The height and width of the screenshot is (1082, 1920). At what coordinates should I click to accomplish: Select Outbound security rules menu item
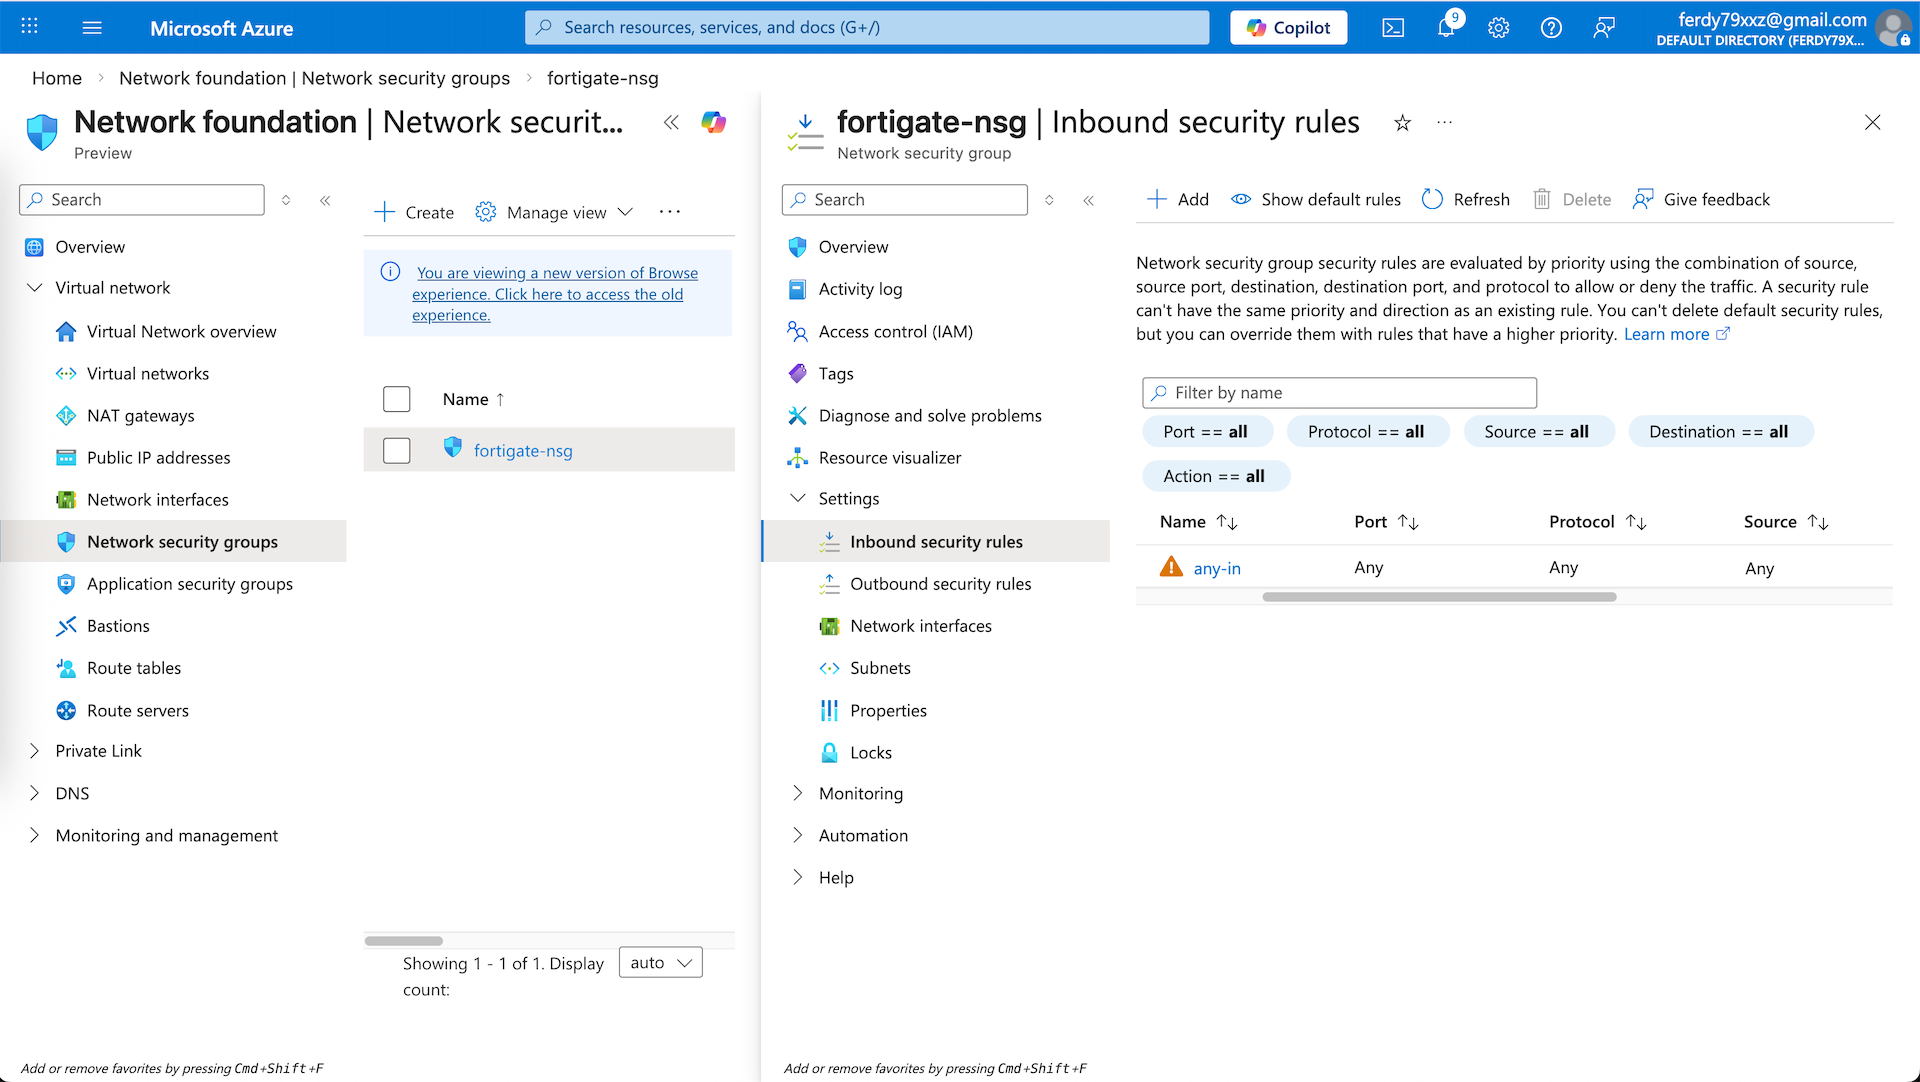[940, 583]
